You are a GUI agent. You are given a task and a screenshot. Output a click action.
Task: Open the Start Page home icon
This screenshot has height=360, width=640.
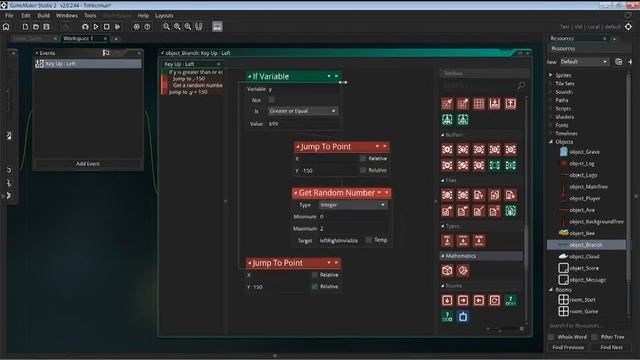[x=6, y=27]
